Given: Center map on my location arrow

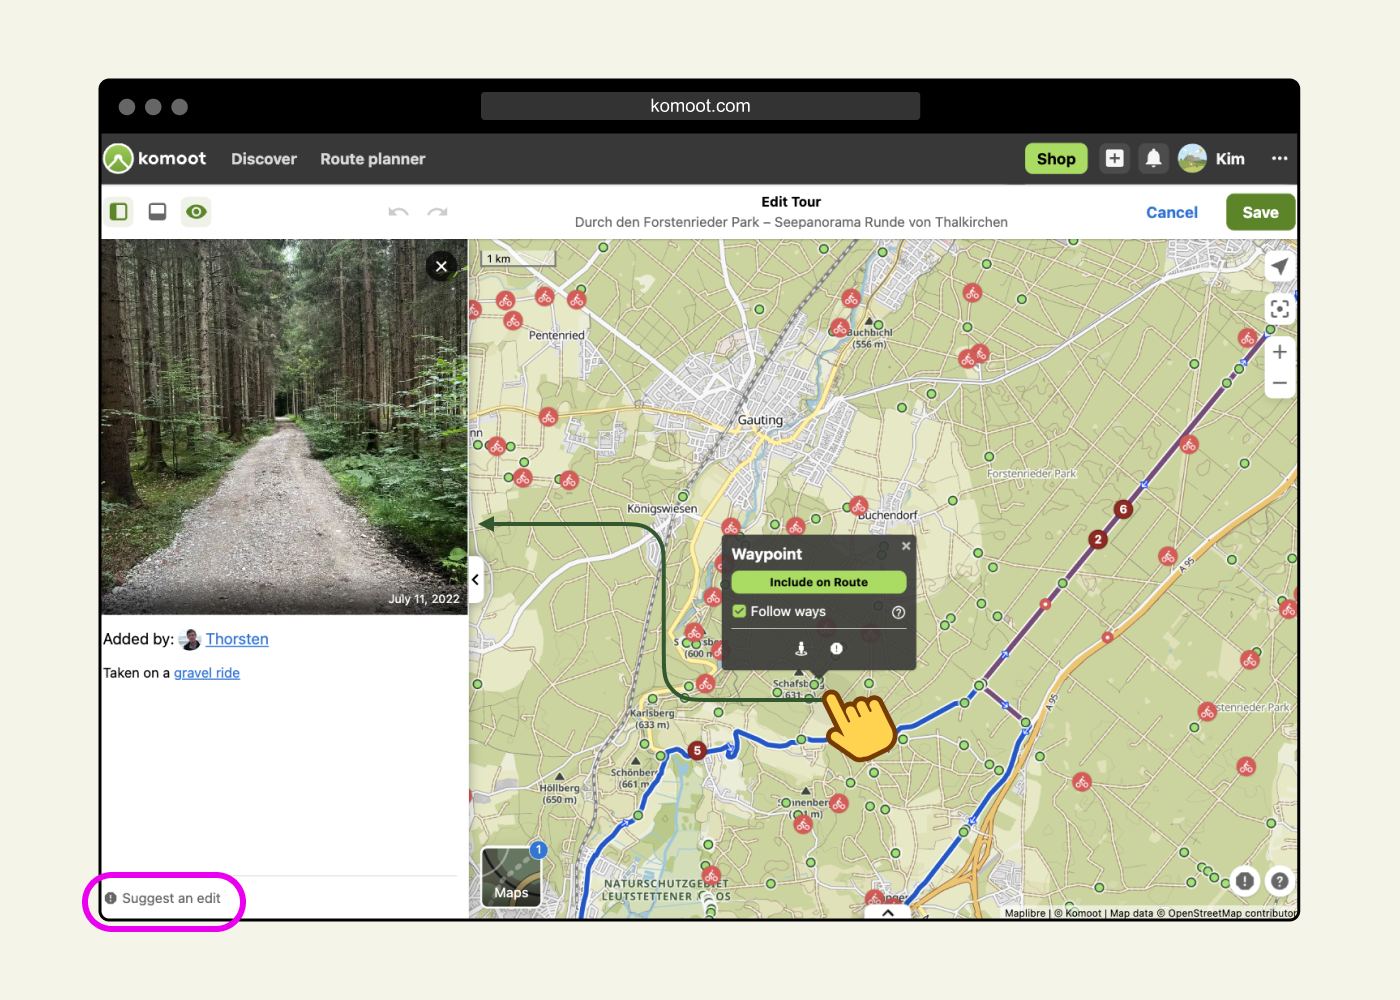Looking at the screenshot, I should coord(1279,267).
